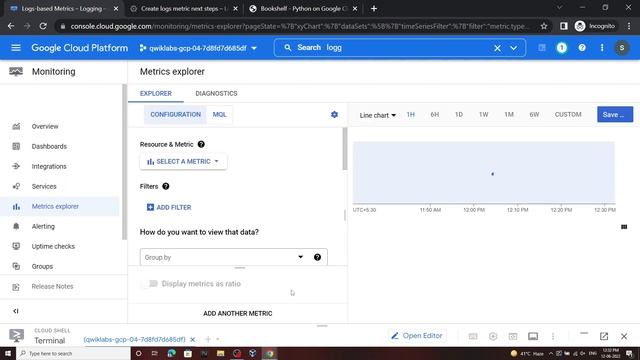Activate Cloud Shell from header
Image resolution: width=640 pixels, height=360 pixels.
coord(542,48)
